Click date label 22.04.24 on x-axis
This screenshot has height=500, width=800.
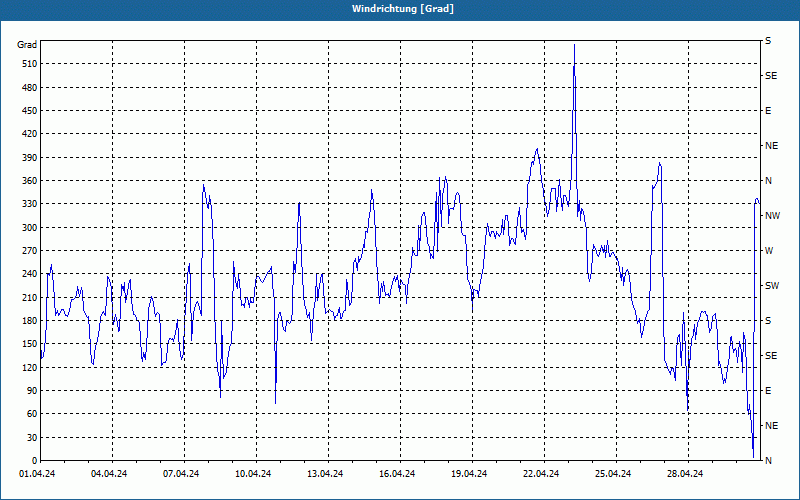point(540,474)
